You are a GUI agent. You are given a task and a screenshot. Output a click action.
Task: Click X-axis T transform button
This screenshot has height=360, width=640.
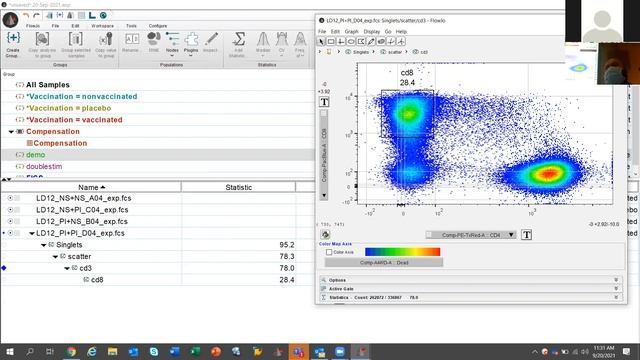(x=527, y=235)
